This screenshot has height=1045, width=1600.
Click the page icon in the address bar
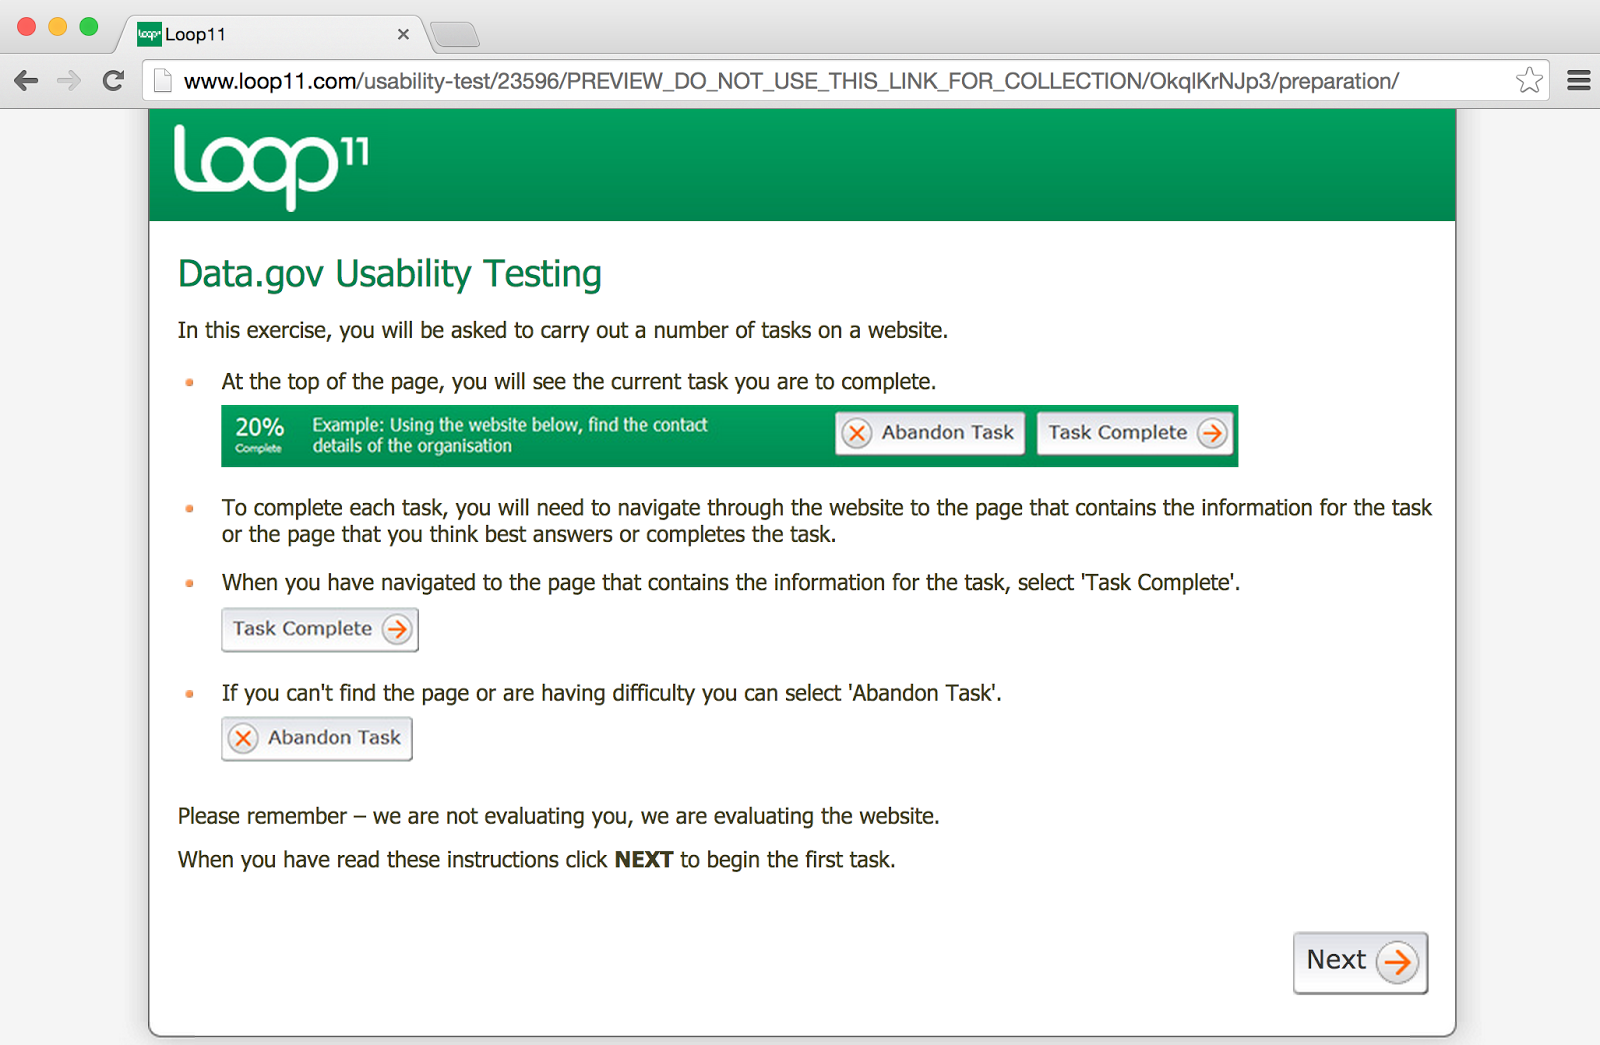162,81
